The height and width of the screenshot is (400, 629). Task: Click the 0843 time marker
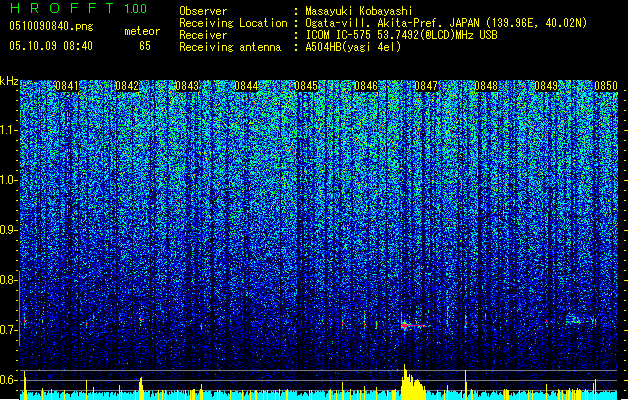pos(187,86)
